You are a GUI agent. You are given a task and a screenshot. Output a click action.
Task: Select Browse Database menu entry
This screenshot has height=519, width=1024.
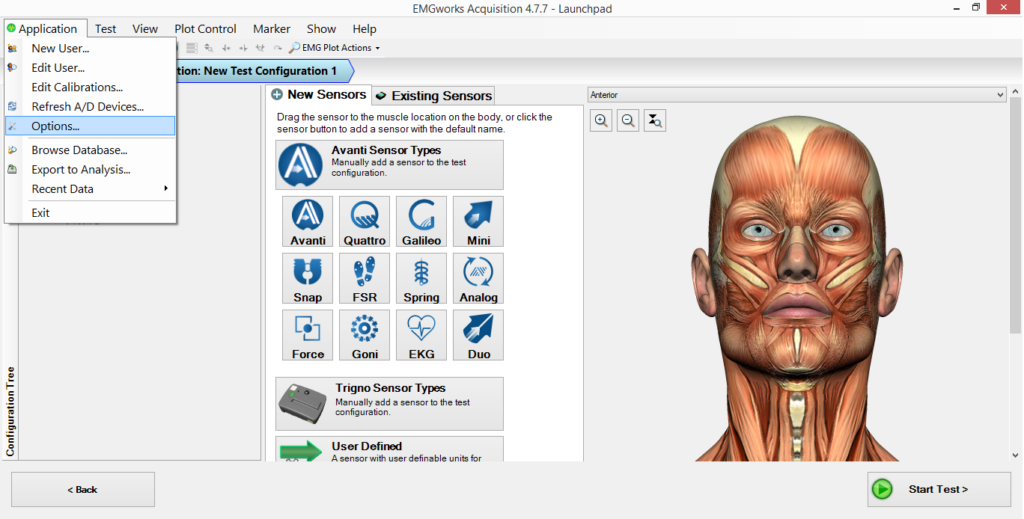click(x=90, y=150)
